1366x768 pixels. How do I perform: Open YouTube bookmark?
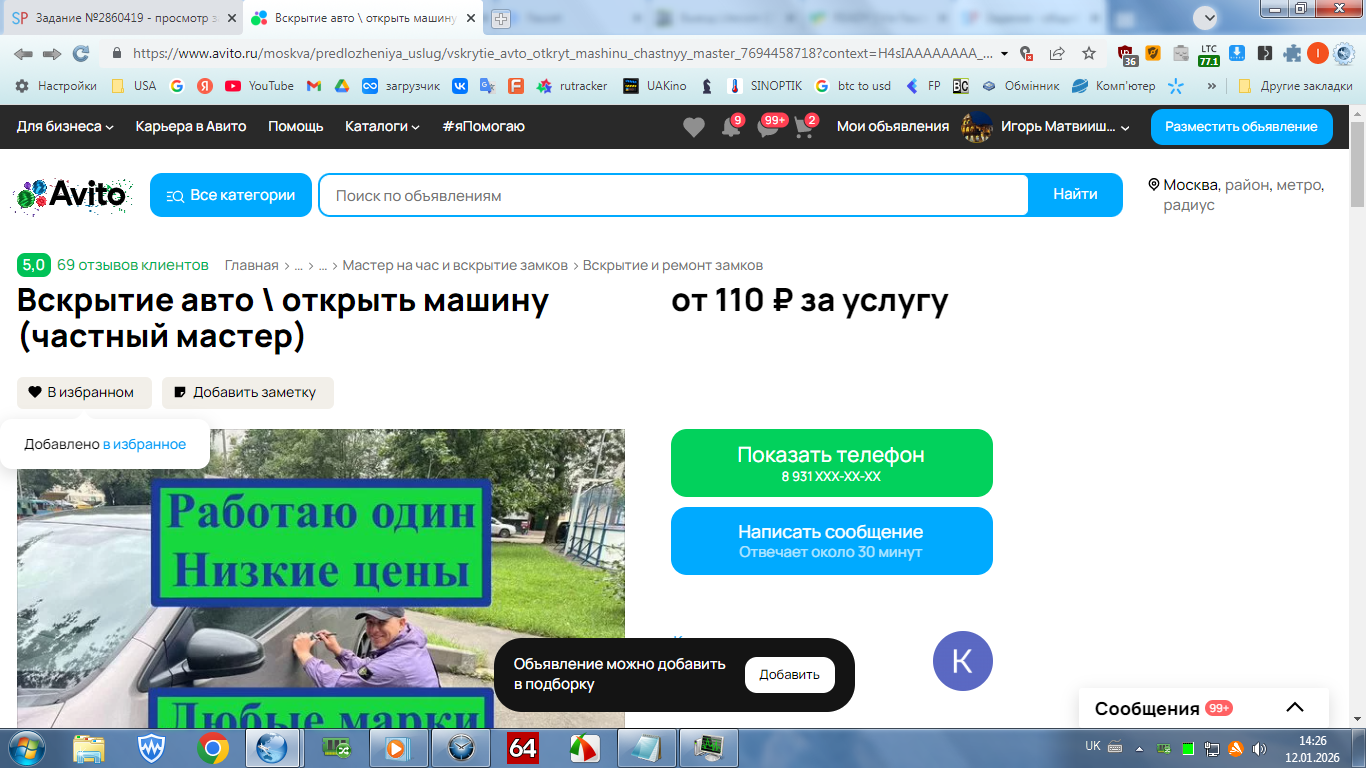259,86
